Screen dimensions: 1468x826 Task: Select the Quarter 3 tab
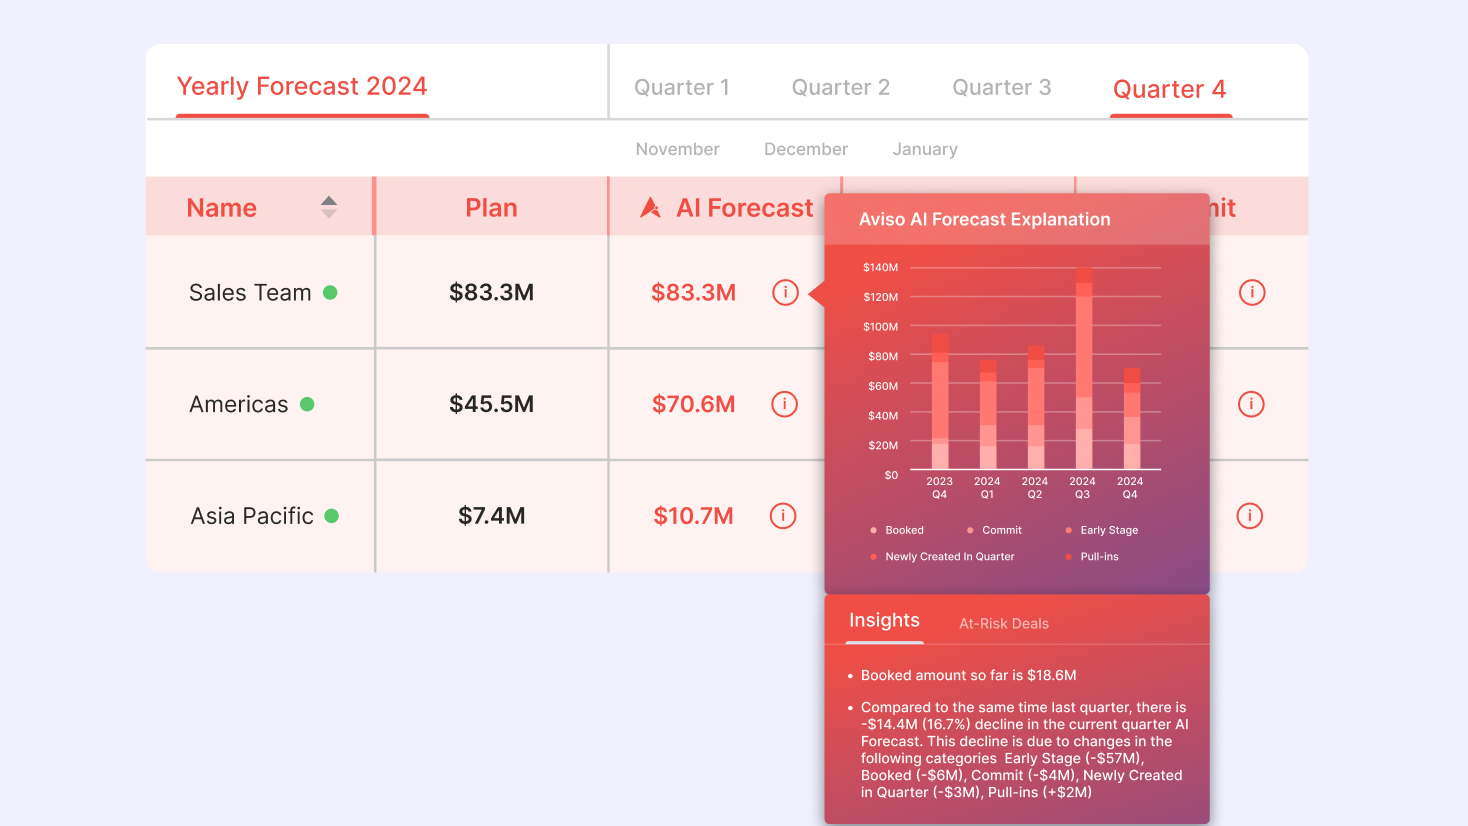[x=1001, y=88]
